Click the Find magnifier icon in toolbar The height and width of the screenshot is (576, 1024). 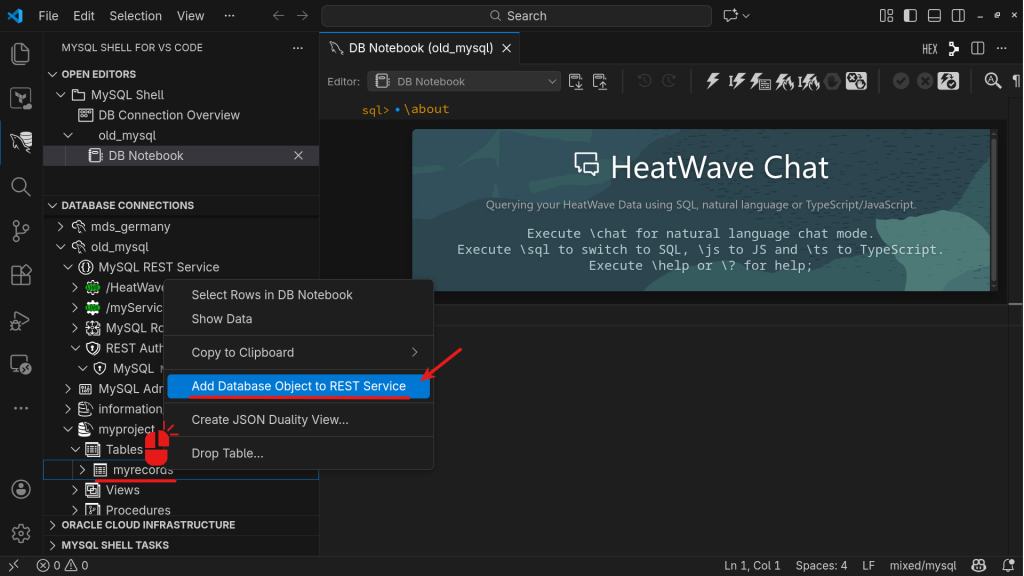click(993, 81)
